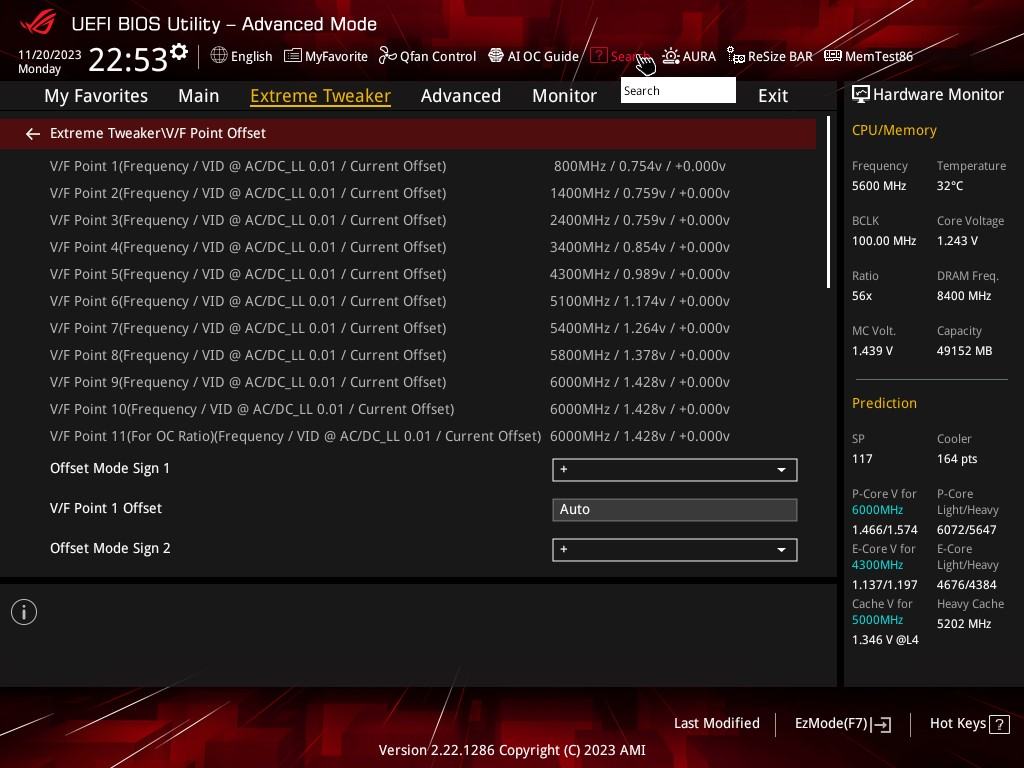Click the vertical scrollbar of settings list

(828, 202)
